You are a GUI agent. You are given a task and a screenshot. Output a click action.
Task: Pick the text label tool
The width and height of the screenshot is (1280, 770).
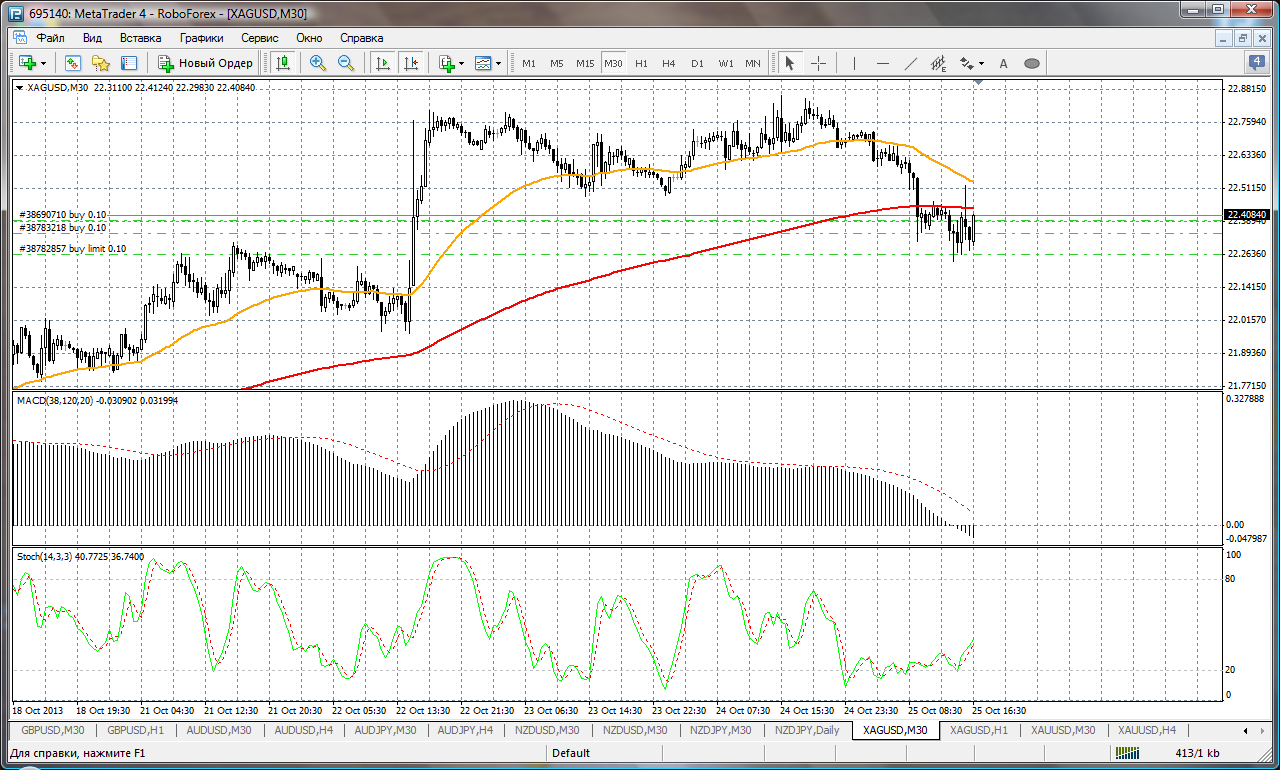pyautogui.click(x=1004, y=63)
